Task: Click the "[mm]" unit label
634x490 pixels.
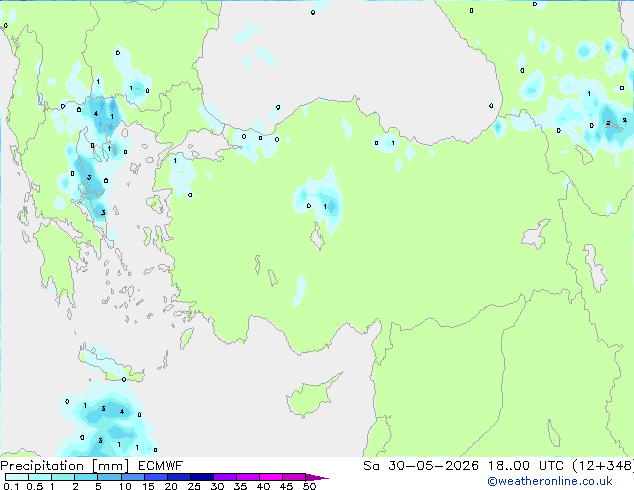Action: [111, 466]
